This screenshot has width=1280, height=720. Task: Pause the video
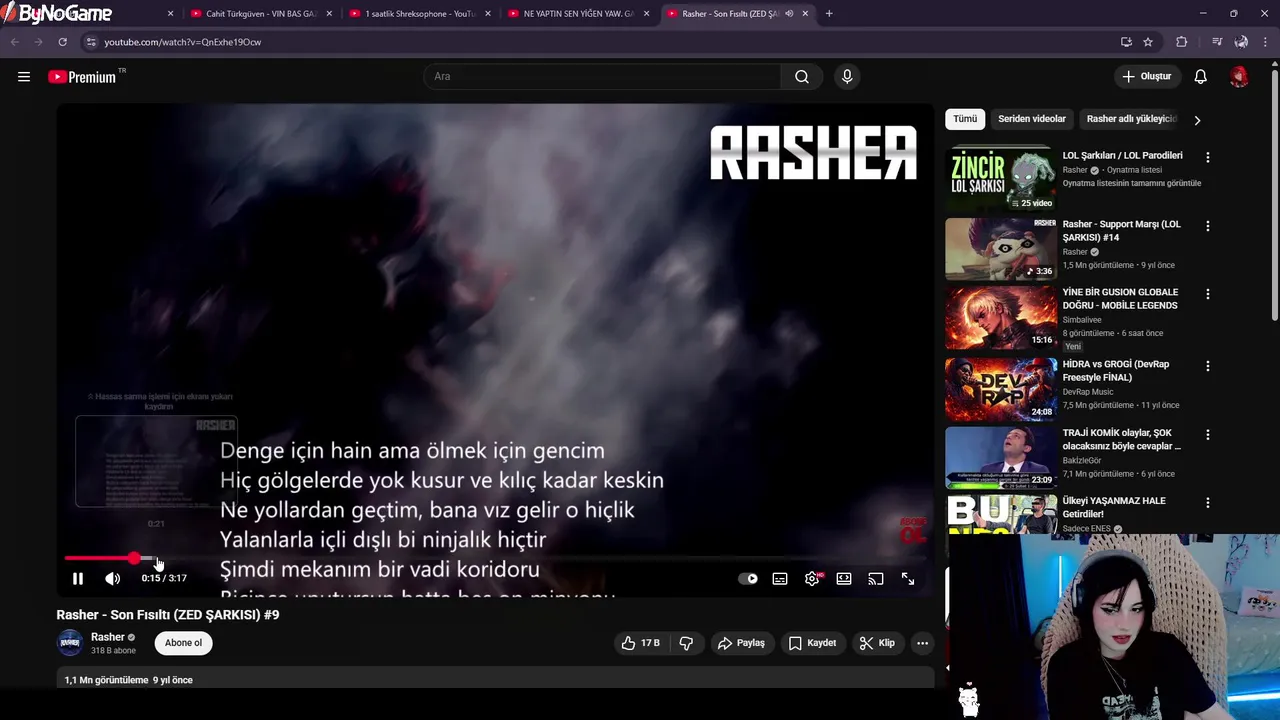coord(78,578)
